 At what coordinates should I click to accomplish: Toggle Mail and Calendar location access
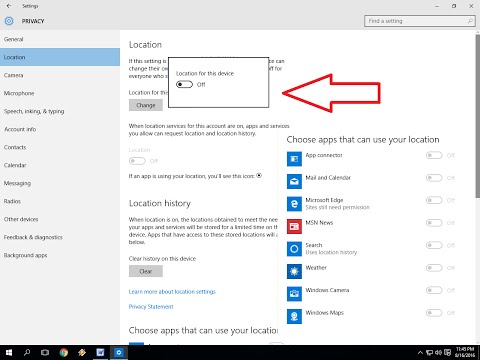point(434,178)
